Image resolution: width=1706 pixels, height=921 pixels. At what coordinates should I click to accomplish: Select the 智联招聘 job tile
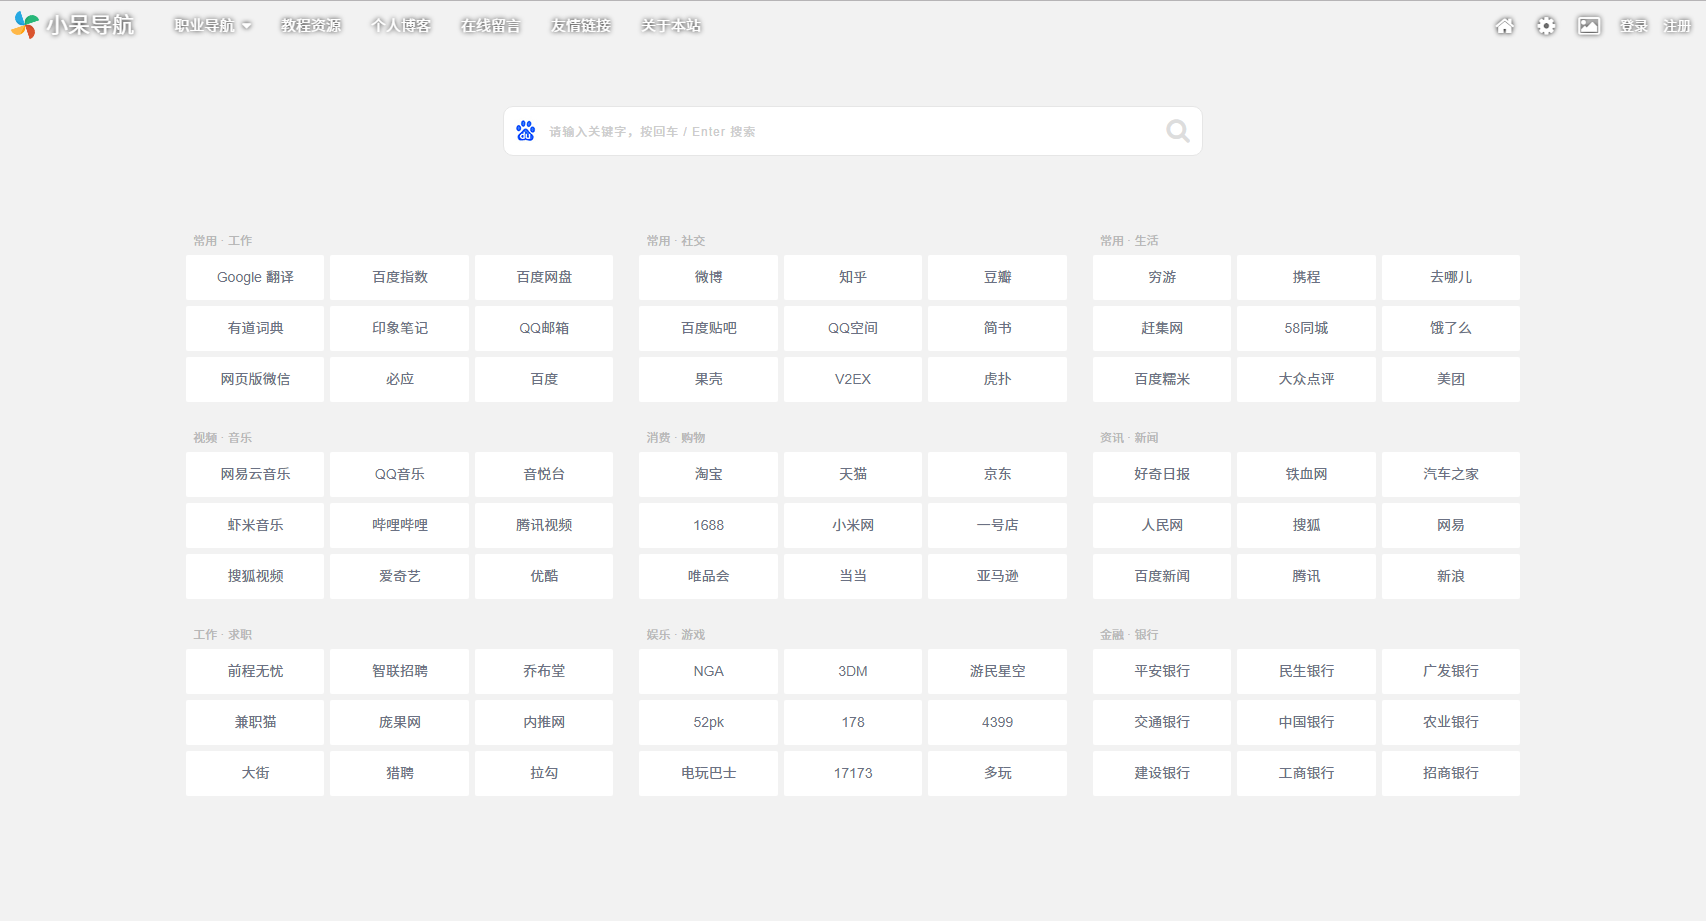click(400, 671)
